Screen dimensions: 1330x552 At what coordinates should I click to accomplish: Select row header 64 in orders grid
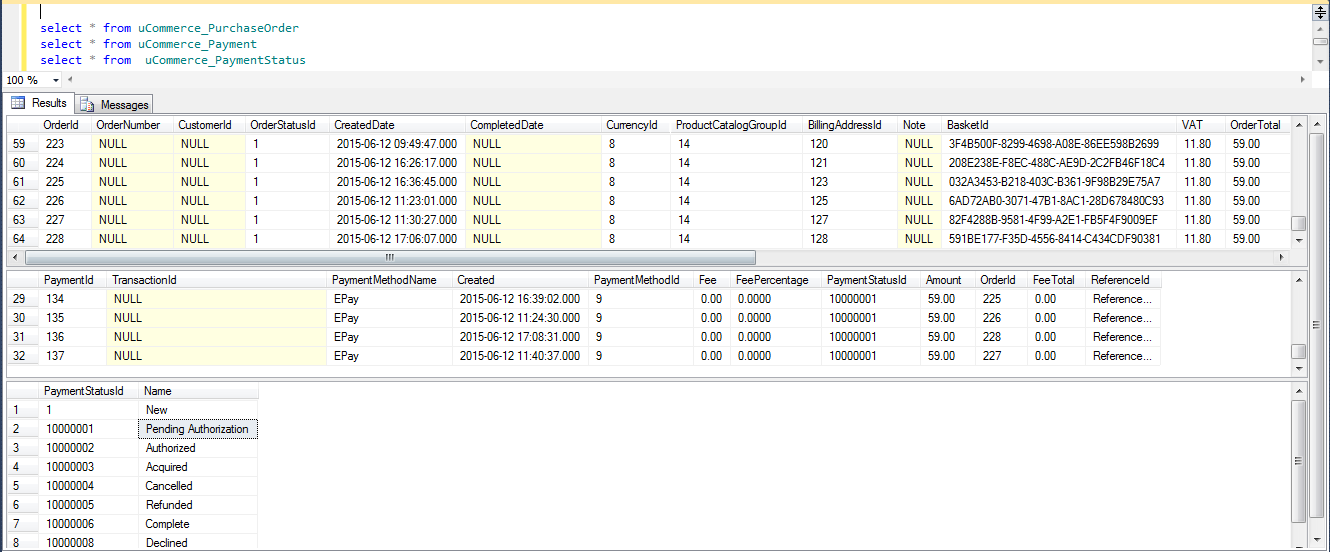[x=22, y=239]
